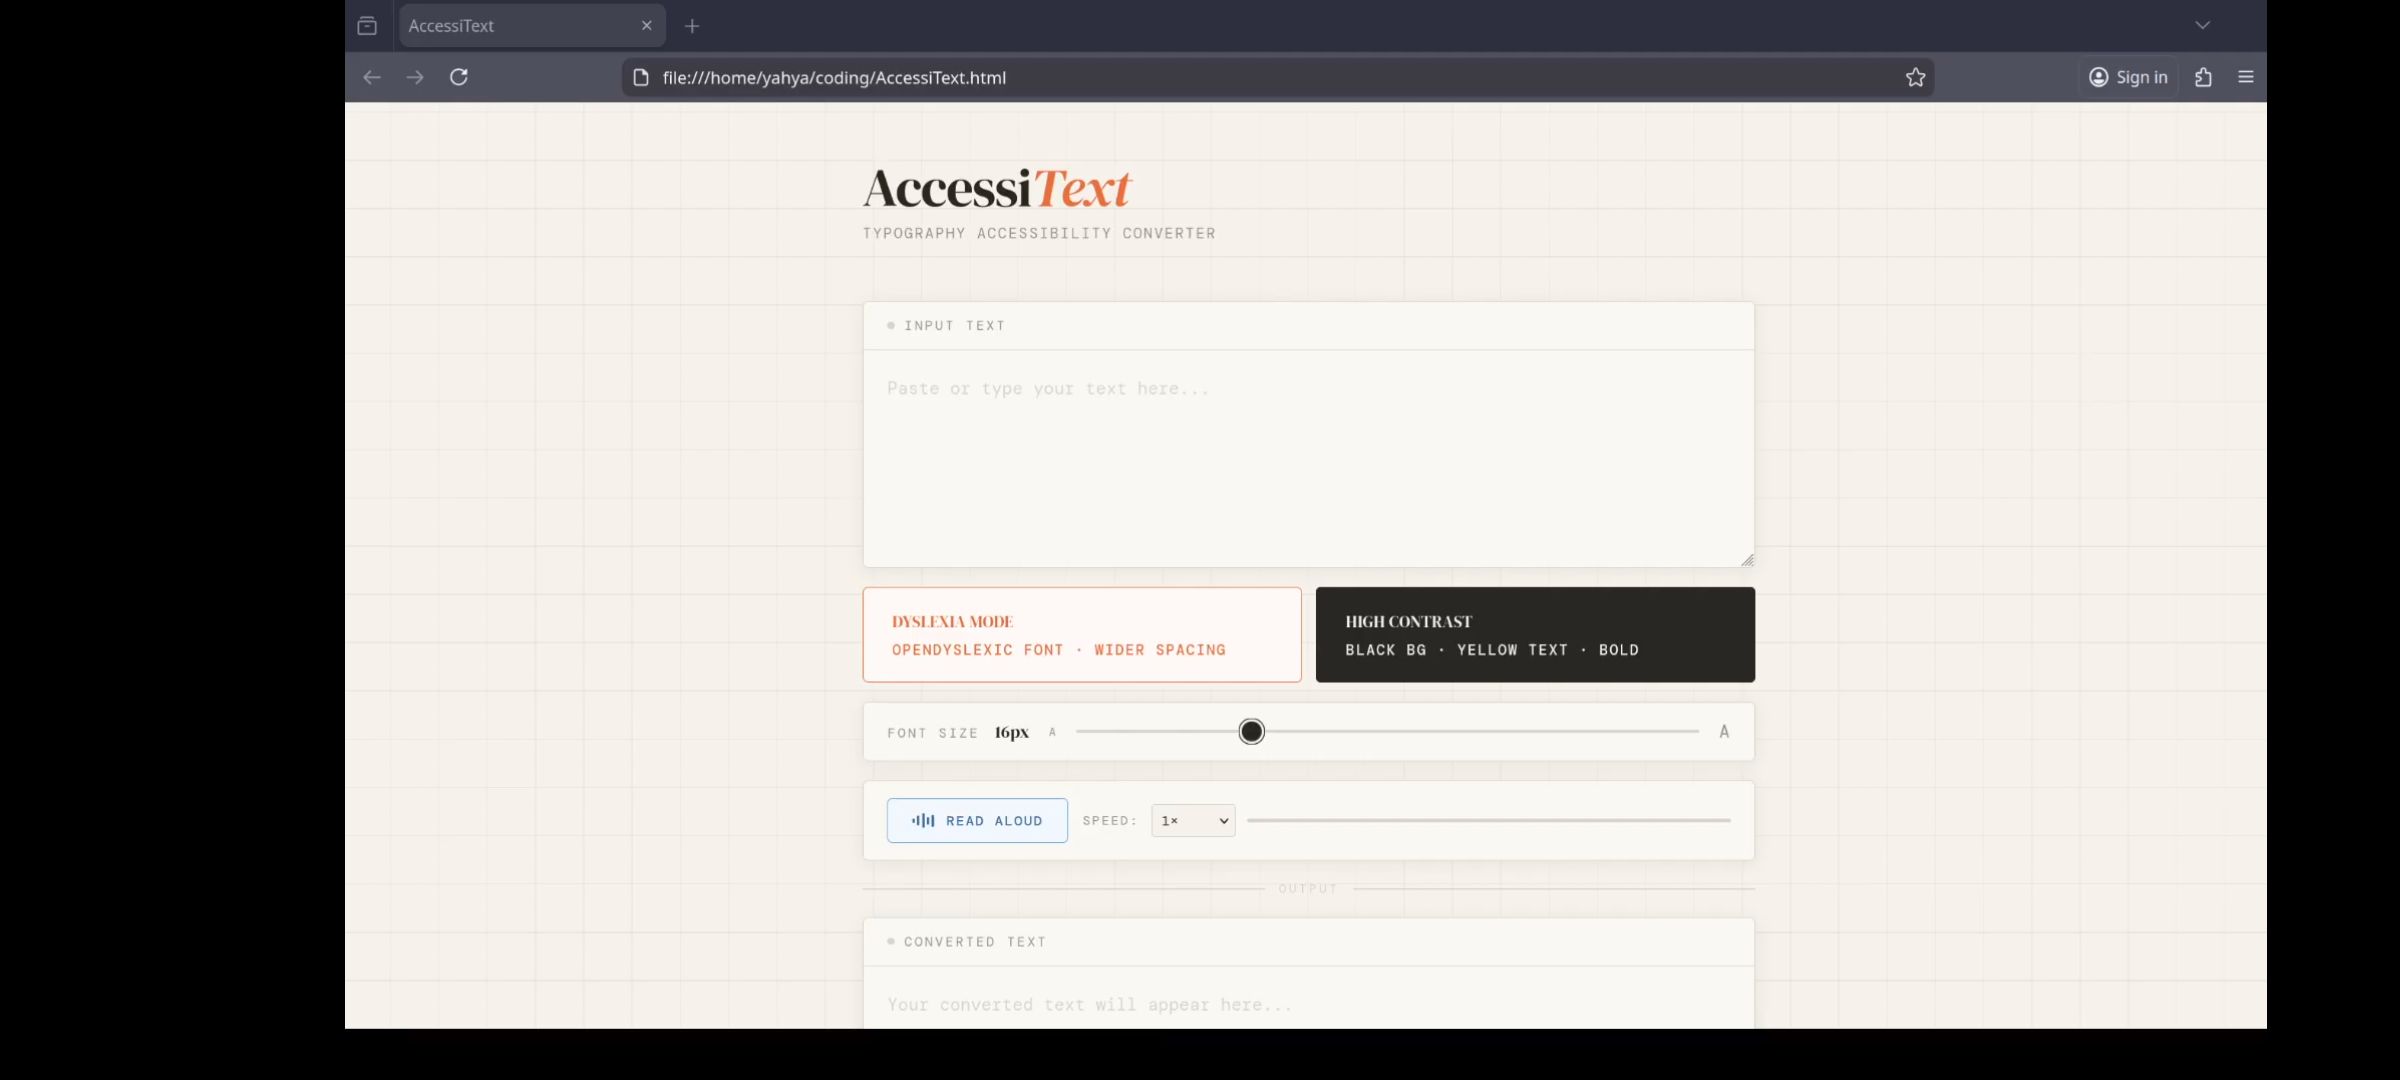This screenshot has width=2400, height=1080.
Task: Click the list all tabs chevron
Action: point(2202,26)
